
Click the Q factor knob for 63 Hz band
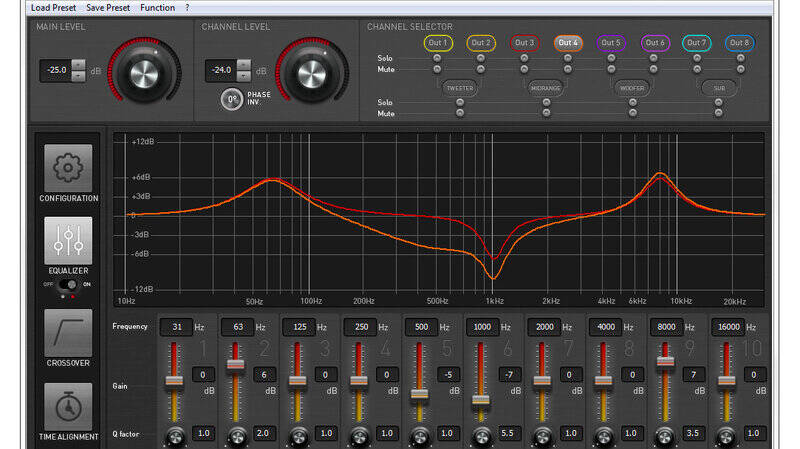click(237, 437)
